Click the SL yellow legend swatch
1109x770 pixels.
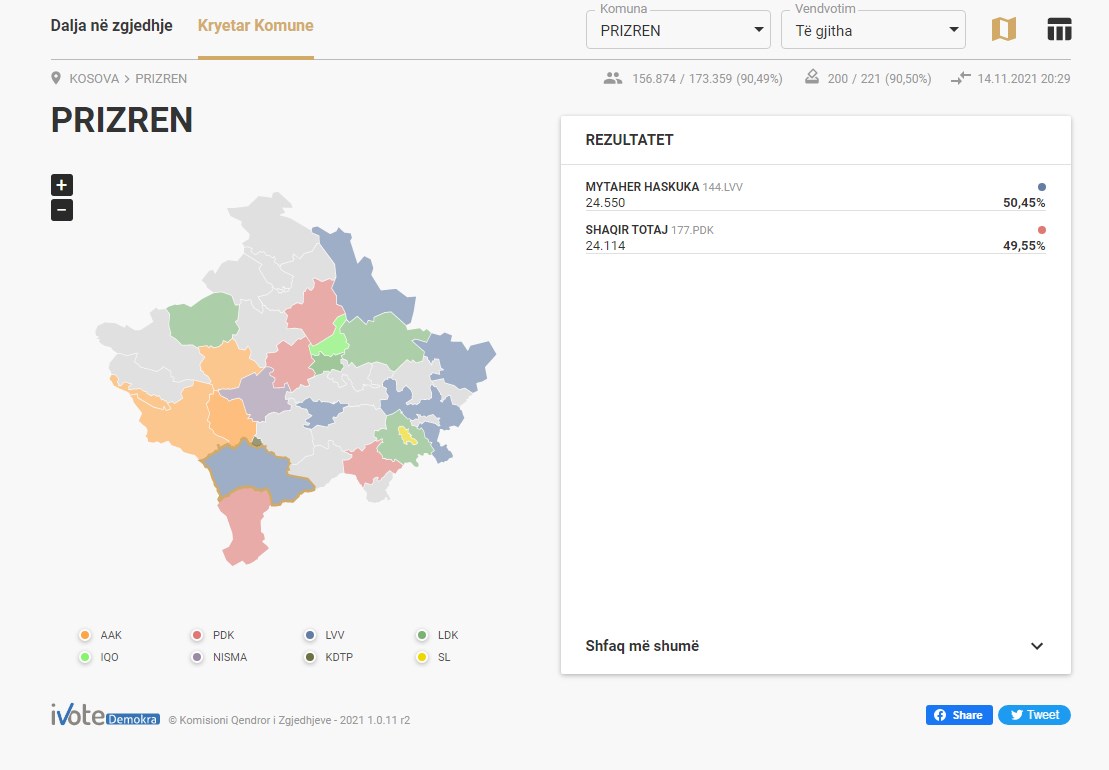tap(422, 657)
